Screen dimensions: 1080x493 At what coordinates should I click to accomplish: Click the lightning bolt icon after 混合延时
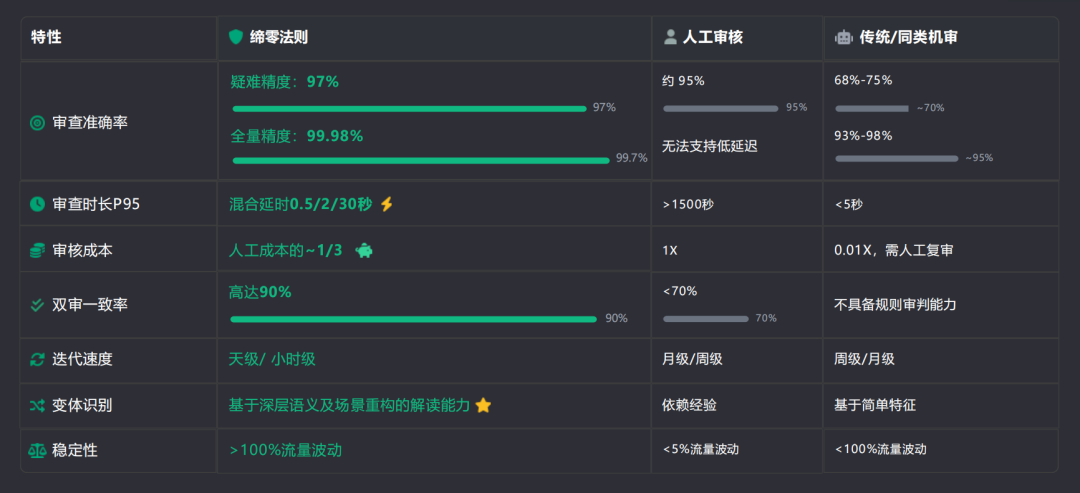(387, 204)
